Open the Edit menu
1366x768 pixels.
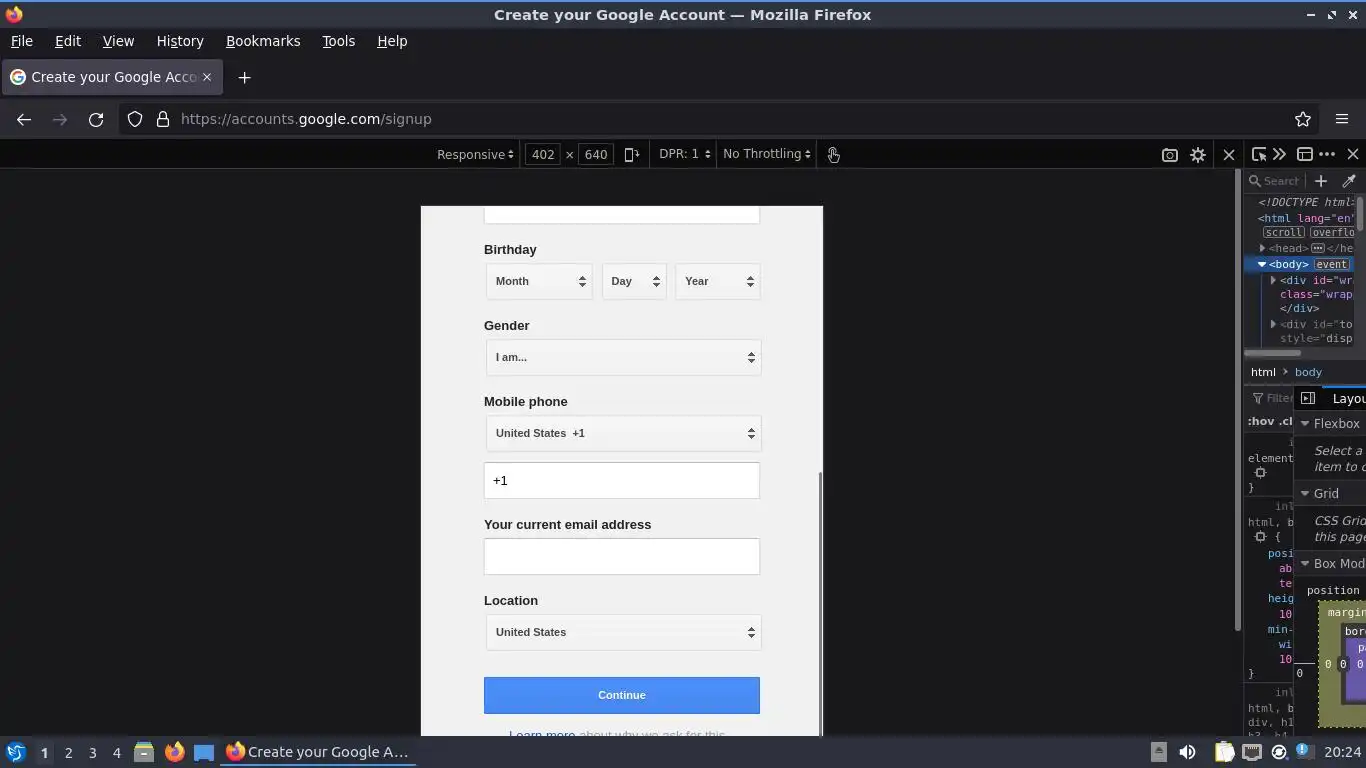[68, 41]
